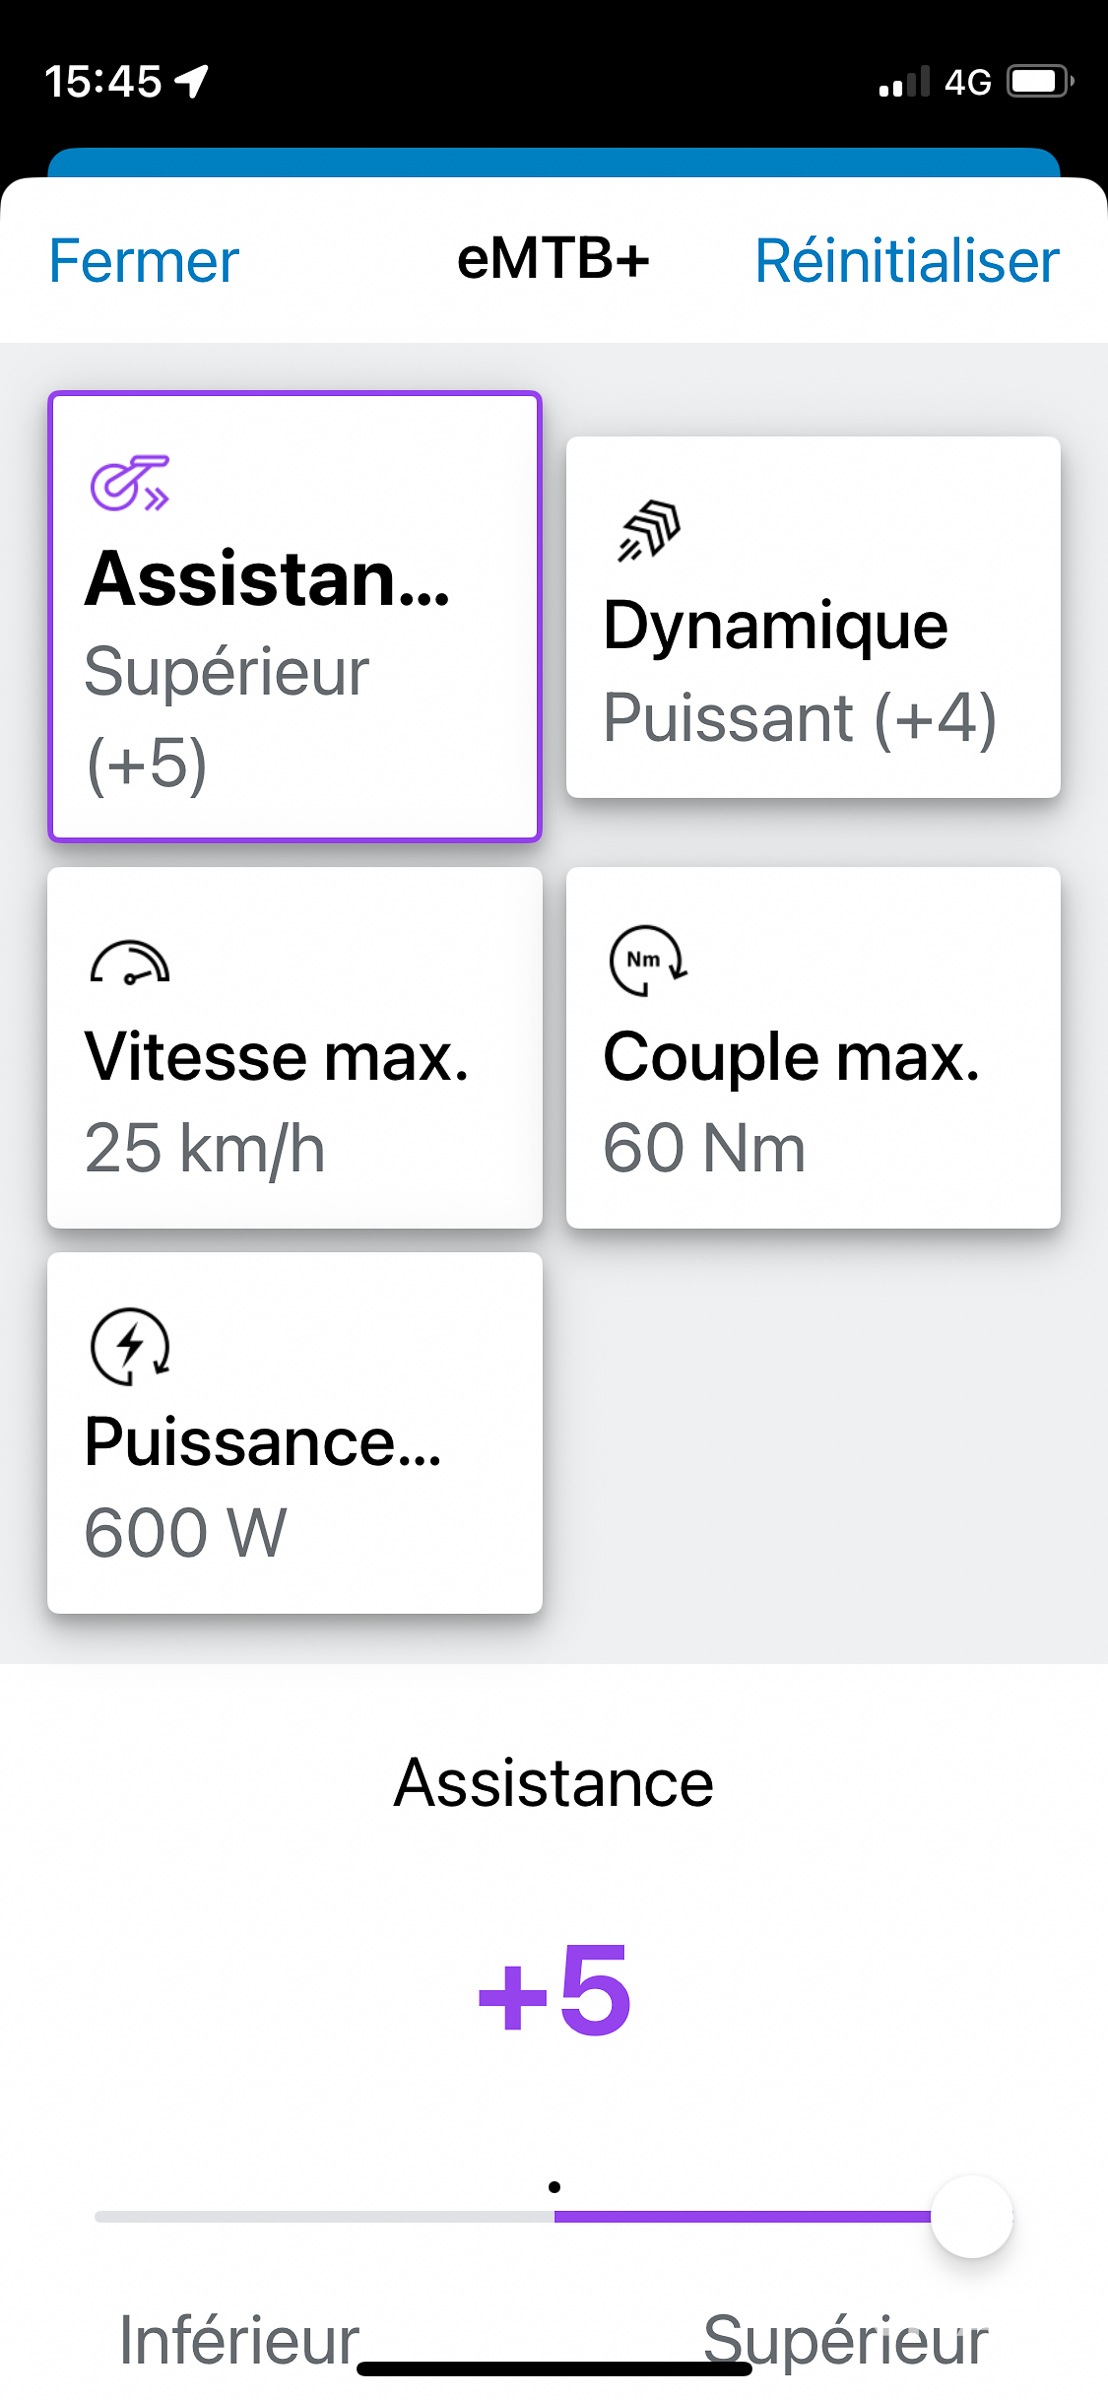Click the slider center default marker dot
Screen dimensions: 1108x2400
tap(554, 2187)
